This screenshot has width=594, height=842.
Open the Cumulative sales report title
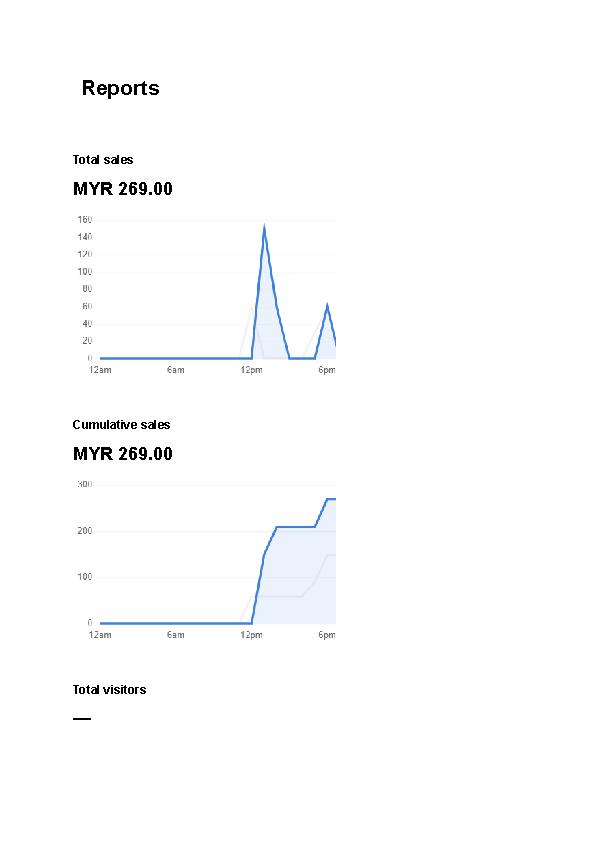(x=121, y=425)
